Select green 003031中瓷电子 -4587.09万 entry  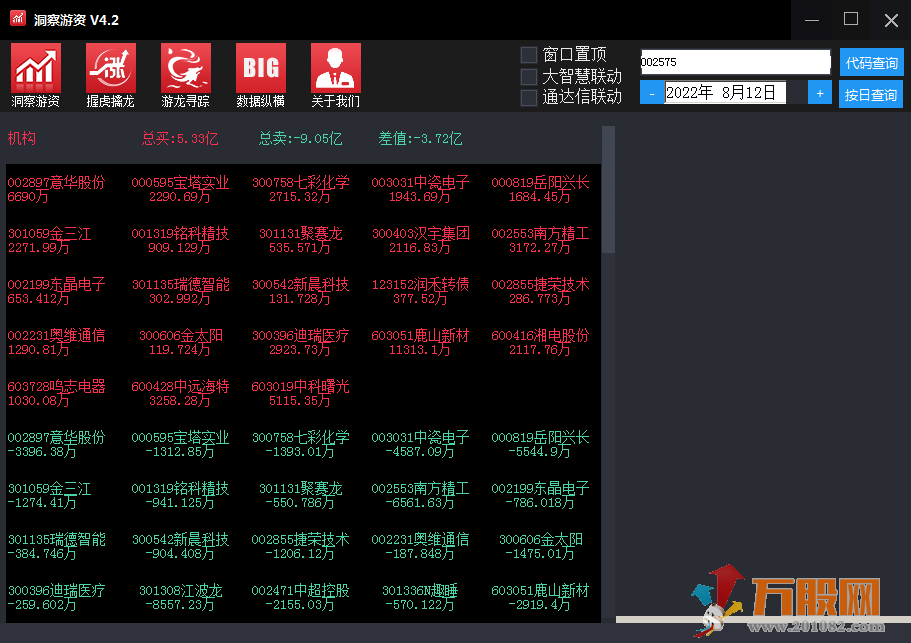coord(420,445)
